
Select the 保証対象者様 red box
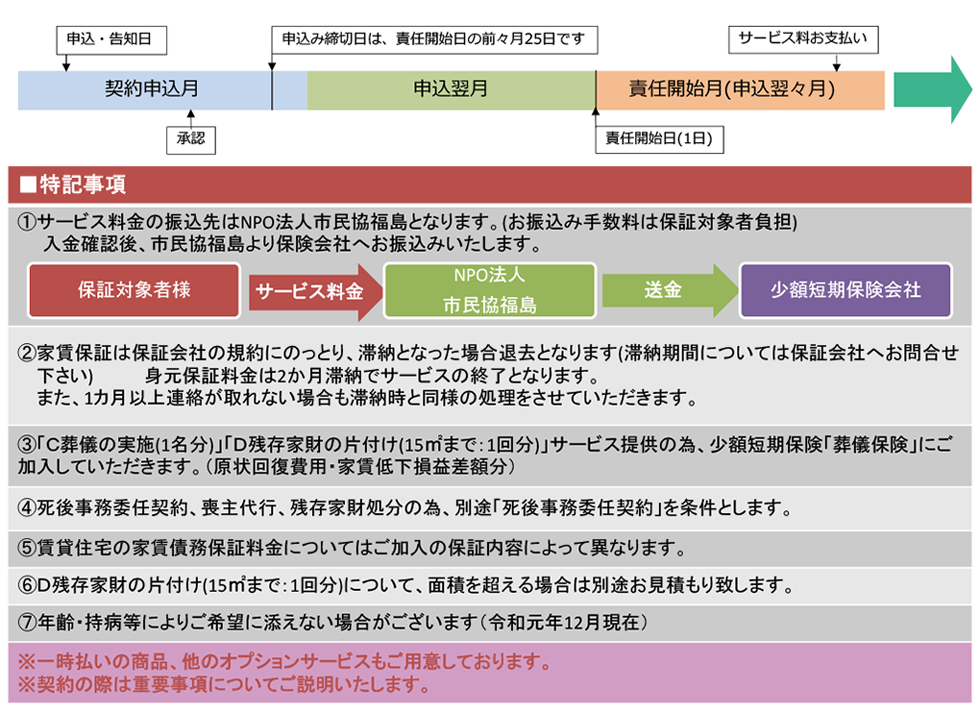(x=134, y=291)
